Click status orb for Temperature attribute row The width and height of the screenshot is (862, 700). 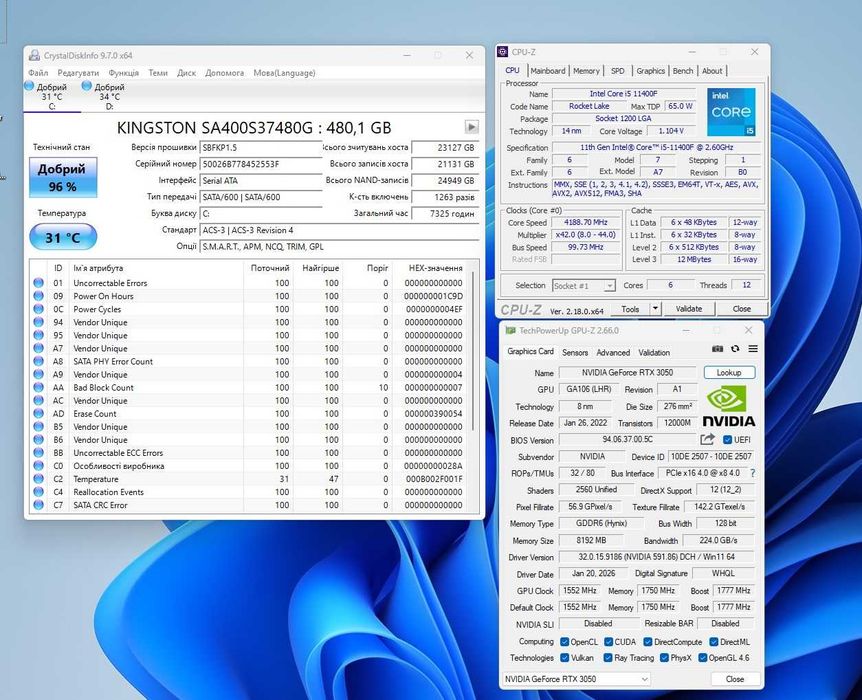pos(38,479)
